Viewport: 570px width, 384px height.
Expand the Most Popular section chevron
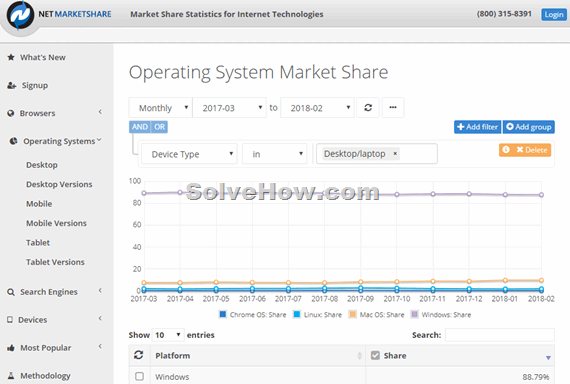point(100,346)
